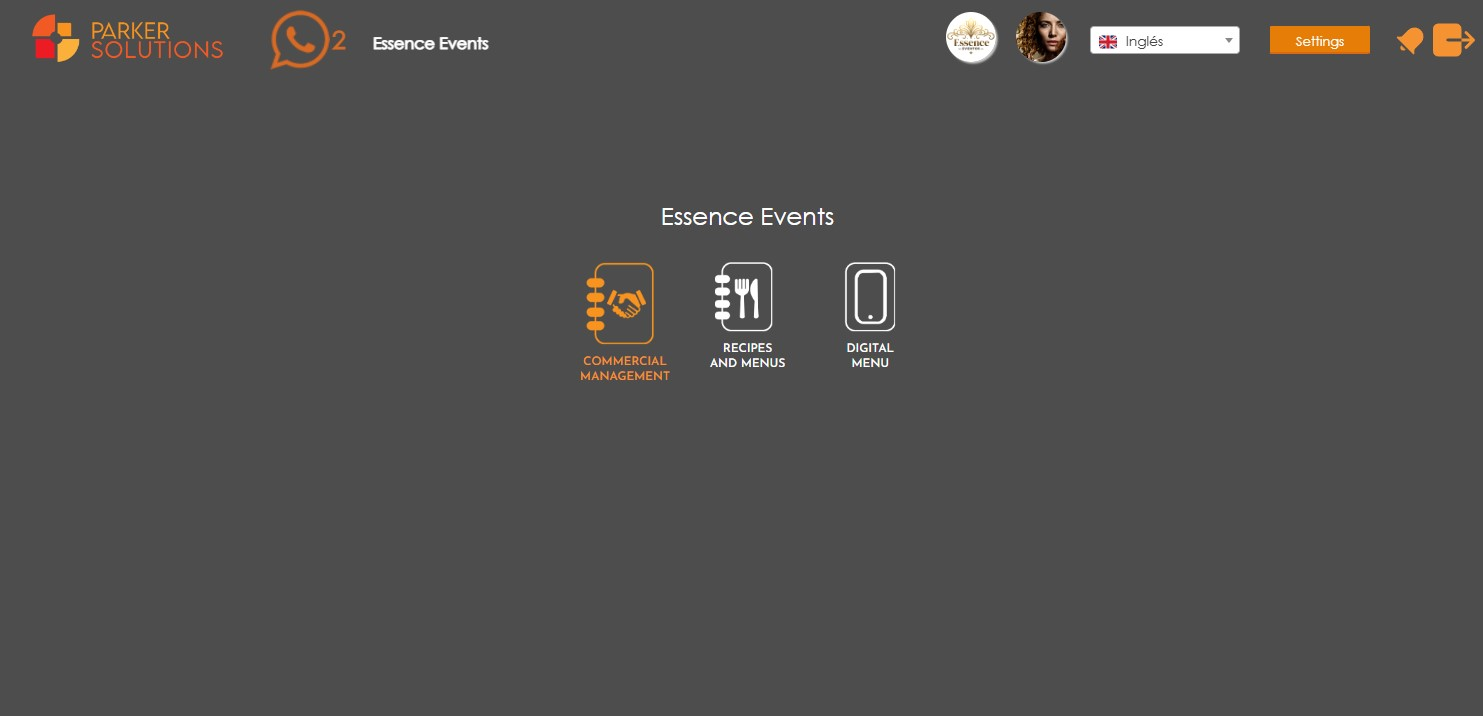Screen dimensions: 1483x716
Task: Open notifications via the bell icon
Action: 1410,40
